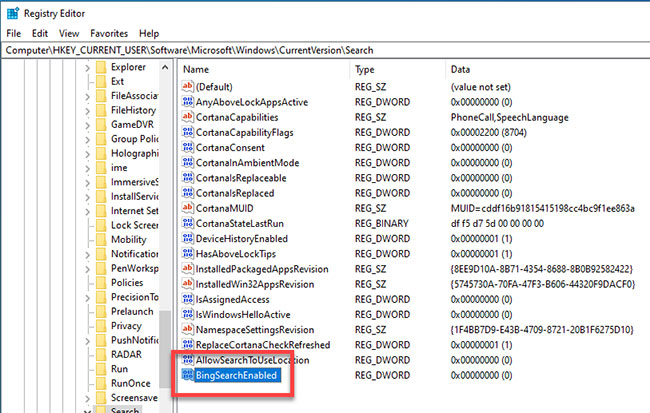Expand the Explorer key in tree
The image size is (650, 413).
coord(87,67)
